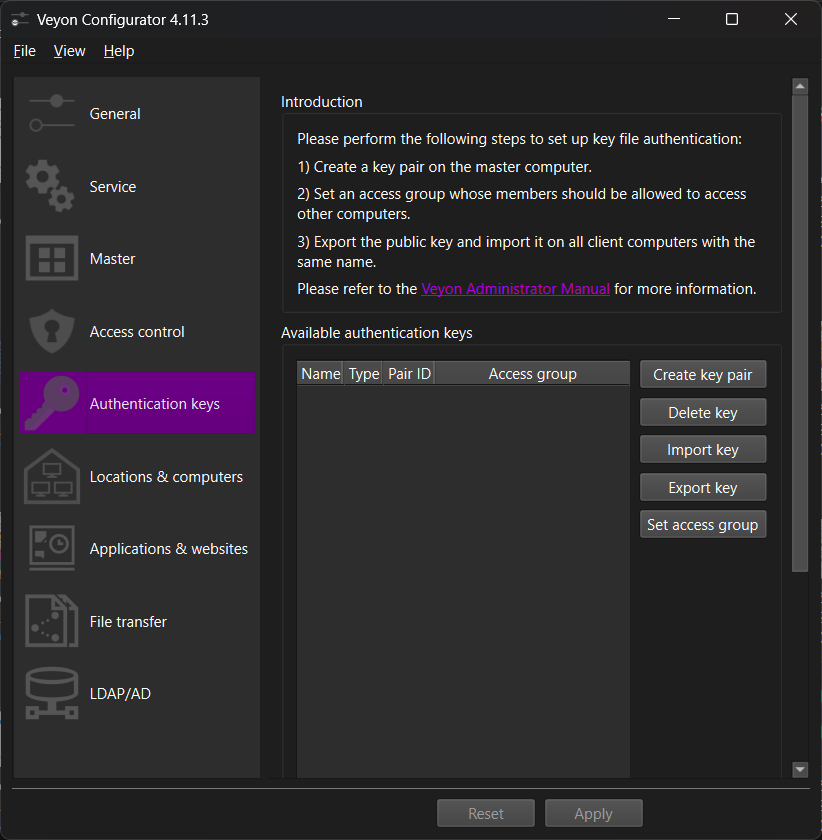Go to the Service page label
This screenshot has width=822, height=840.
tap(113, 186)
